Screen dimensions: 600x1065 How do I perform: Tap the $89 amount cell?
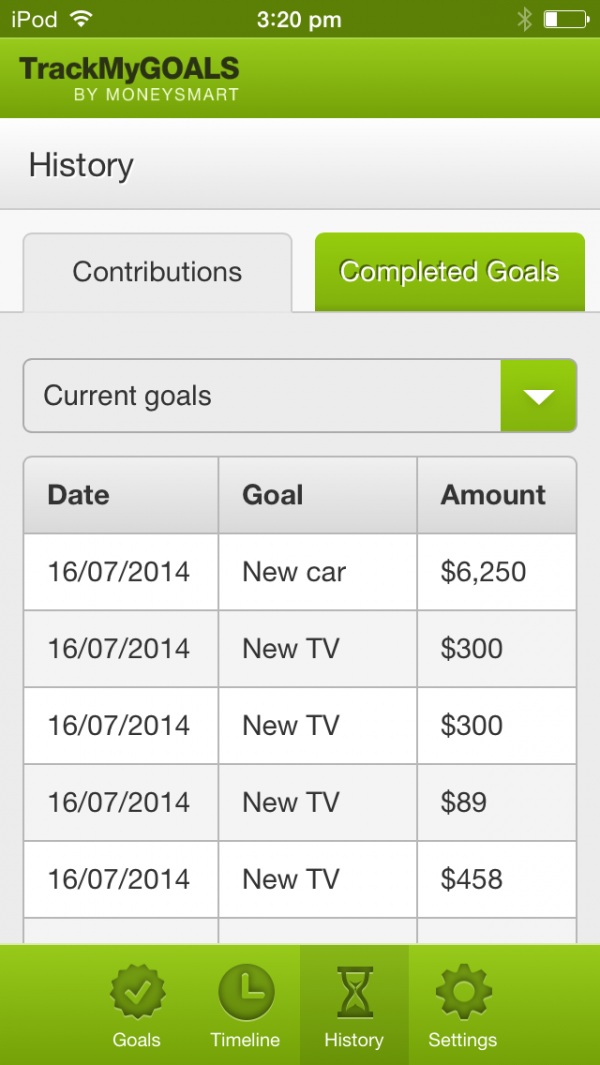point(464,802)
